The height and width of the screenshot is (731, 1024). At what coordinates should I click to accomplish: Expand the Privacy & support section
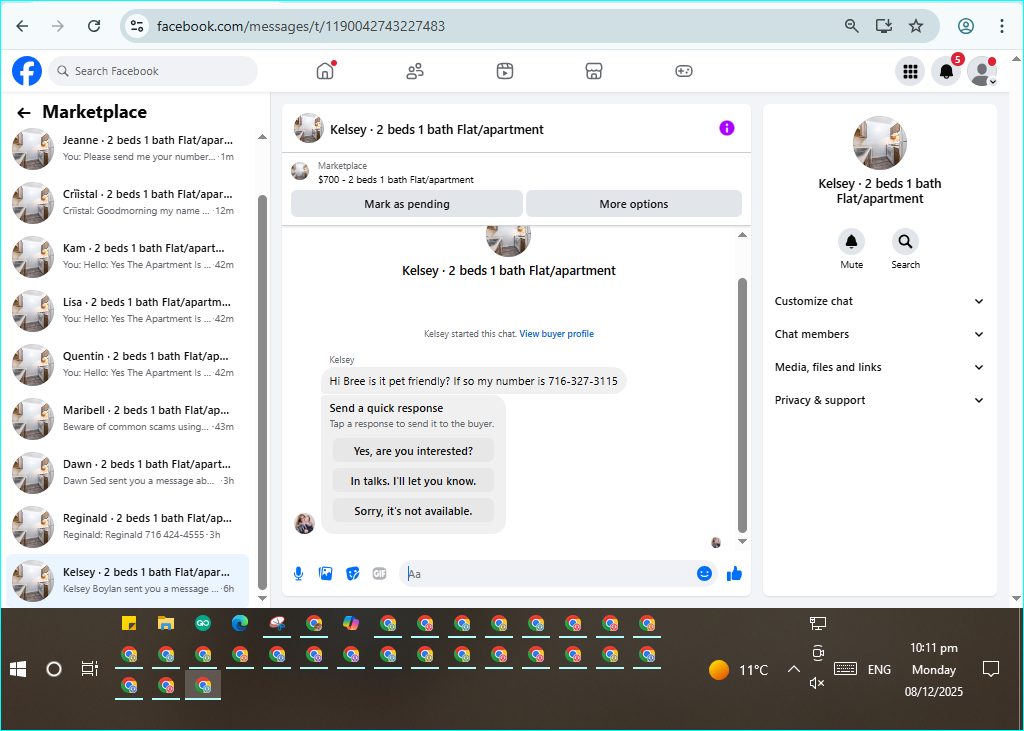(x=879, y=400)
